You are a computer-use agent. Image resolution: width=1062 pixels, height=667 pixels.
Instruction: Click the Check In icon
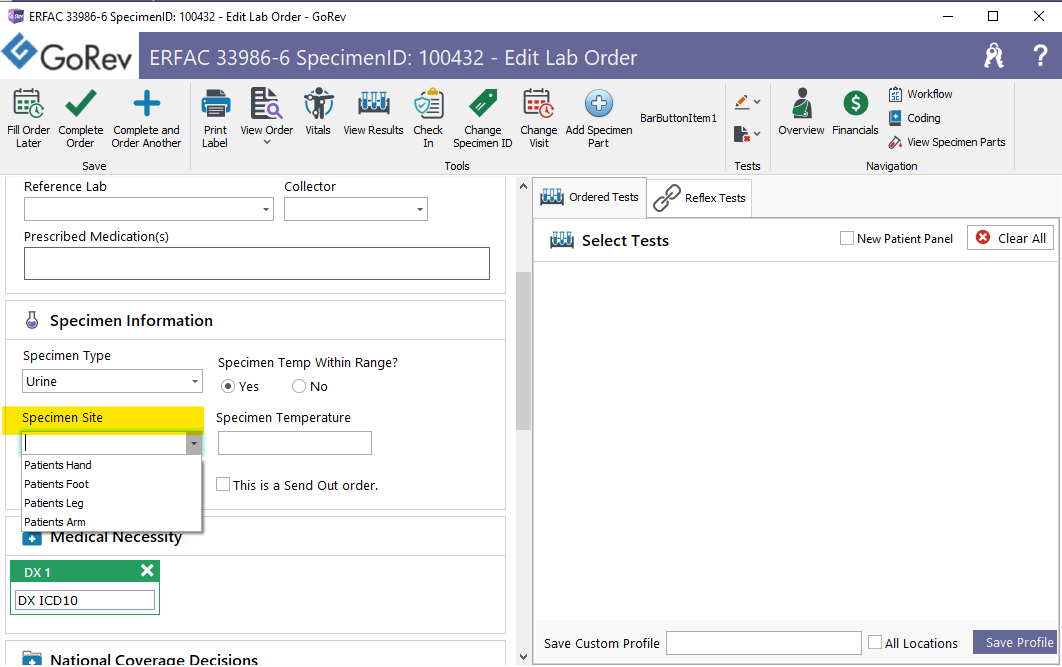(x=428, y=104)
